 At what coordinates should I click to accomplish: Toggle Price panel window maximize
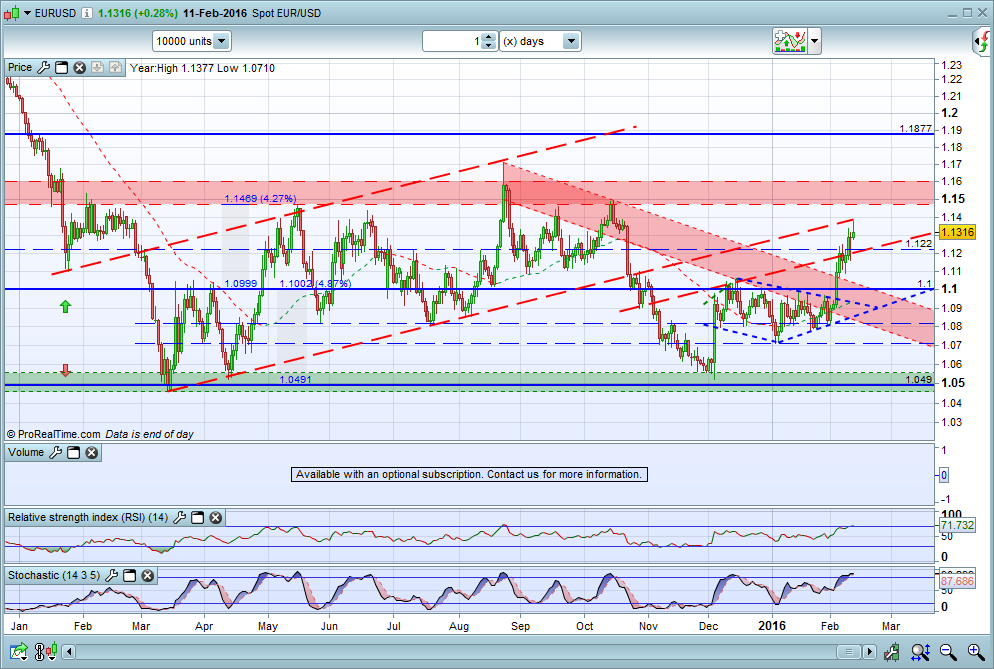(x=60, y=68)
